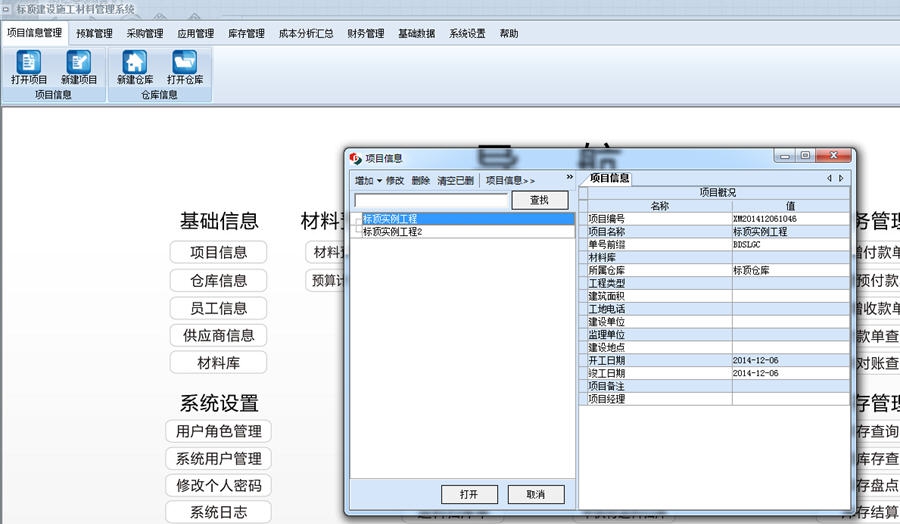Open the 帮助 menu

(x=509, y=33)
